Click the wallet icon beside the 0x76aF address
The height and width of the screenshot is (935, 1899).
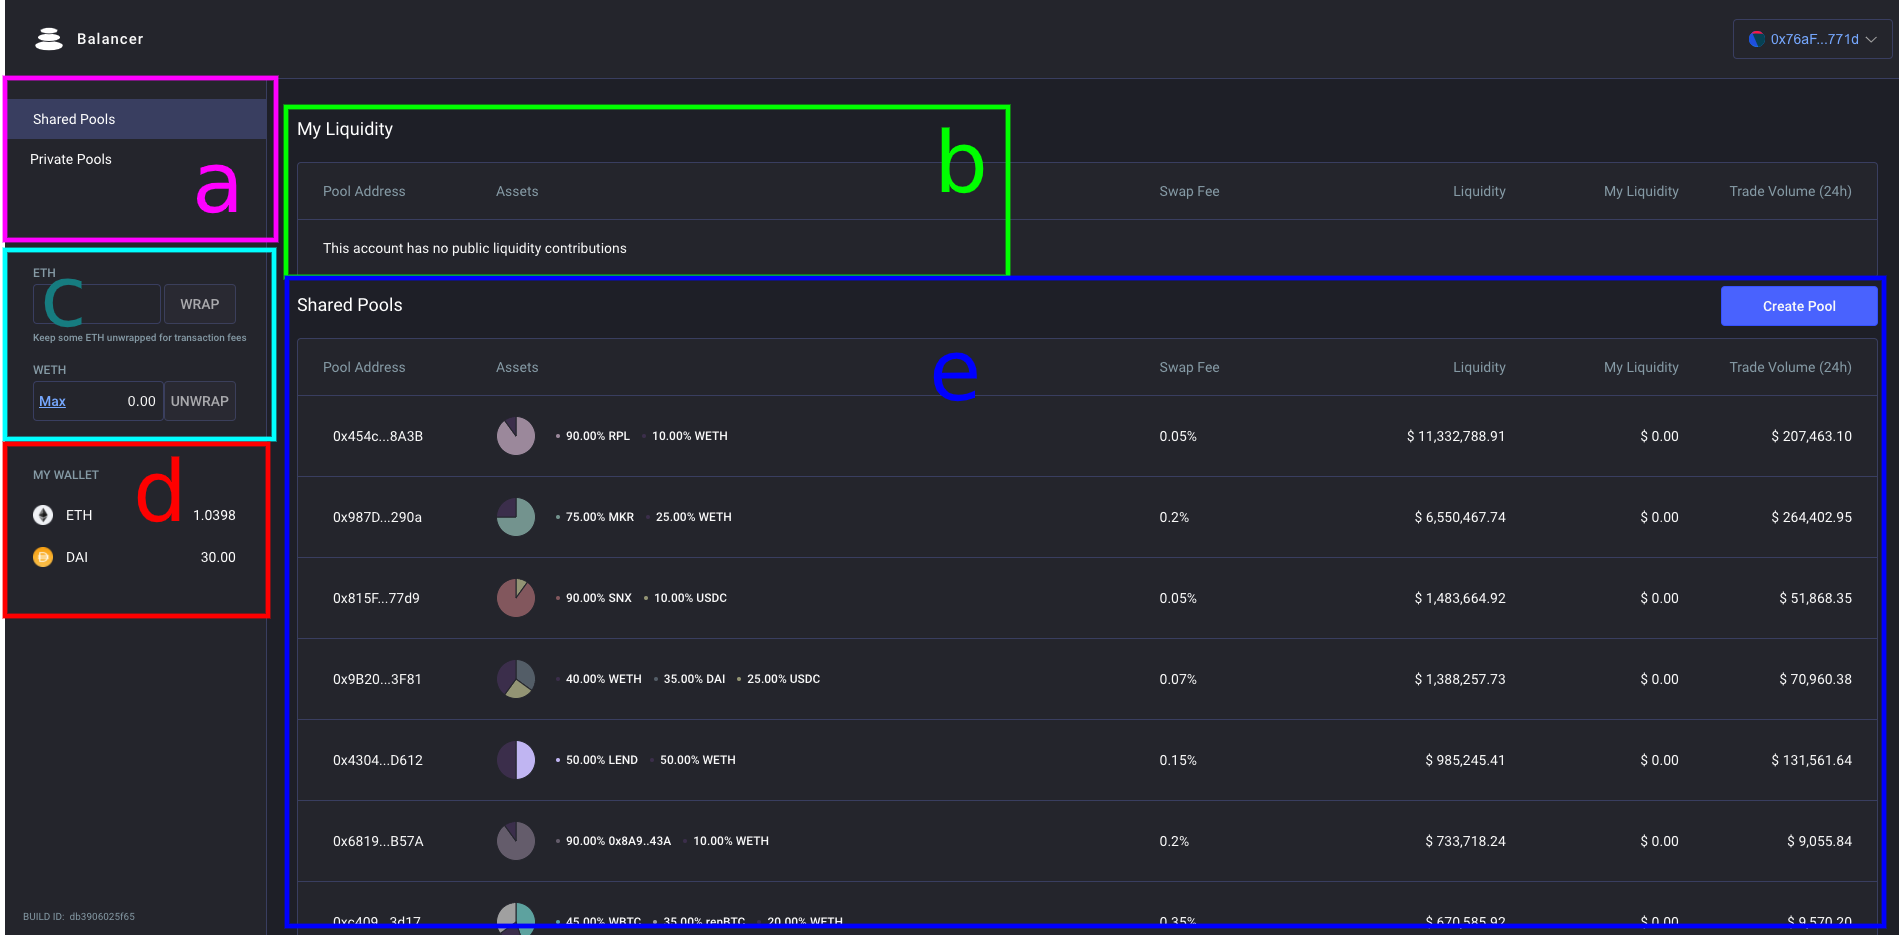click(x=1756, y=39)
